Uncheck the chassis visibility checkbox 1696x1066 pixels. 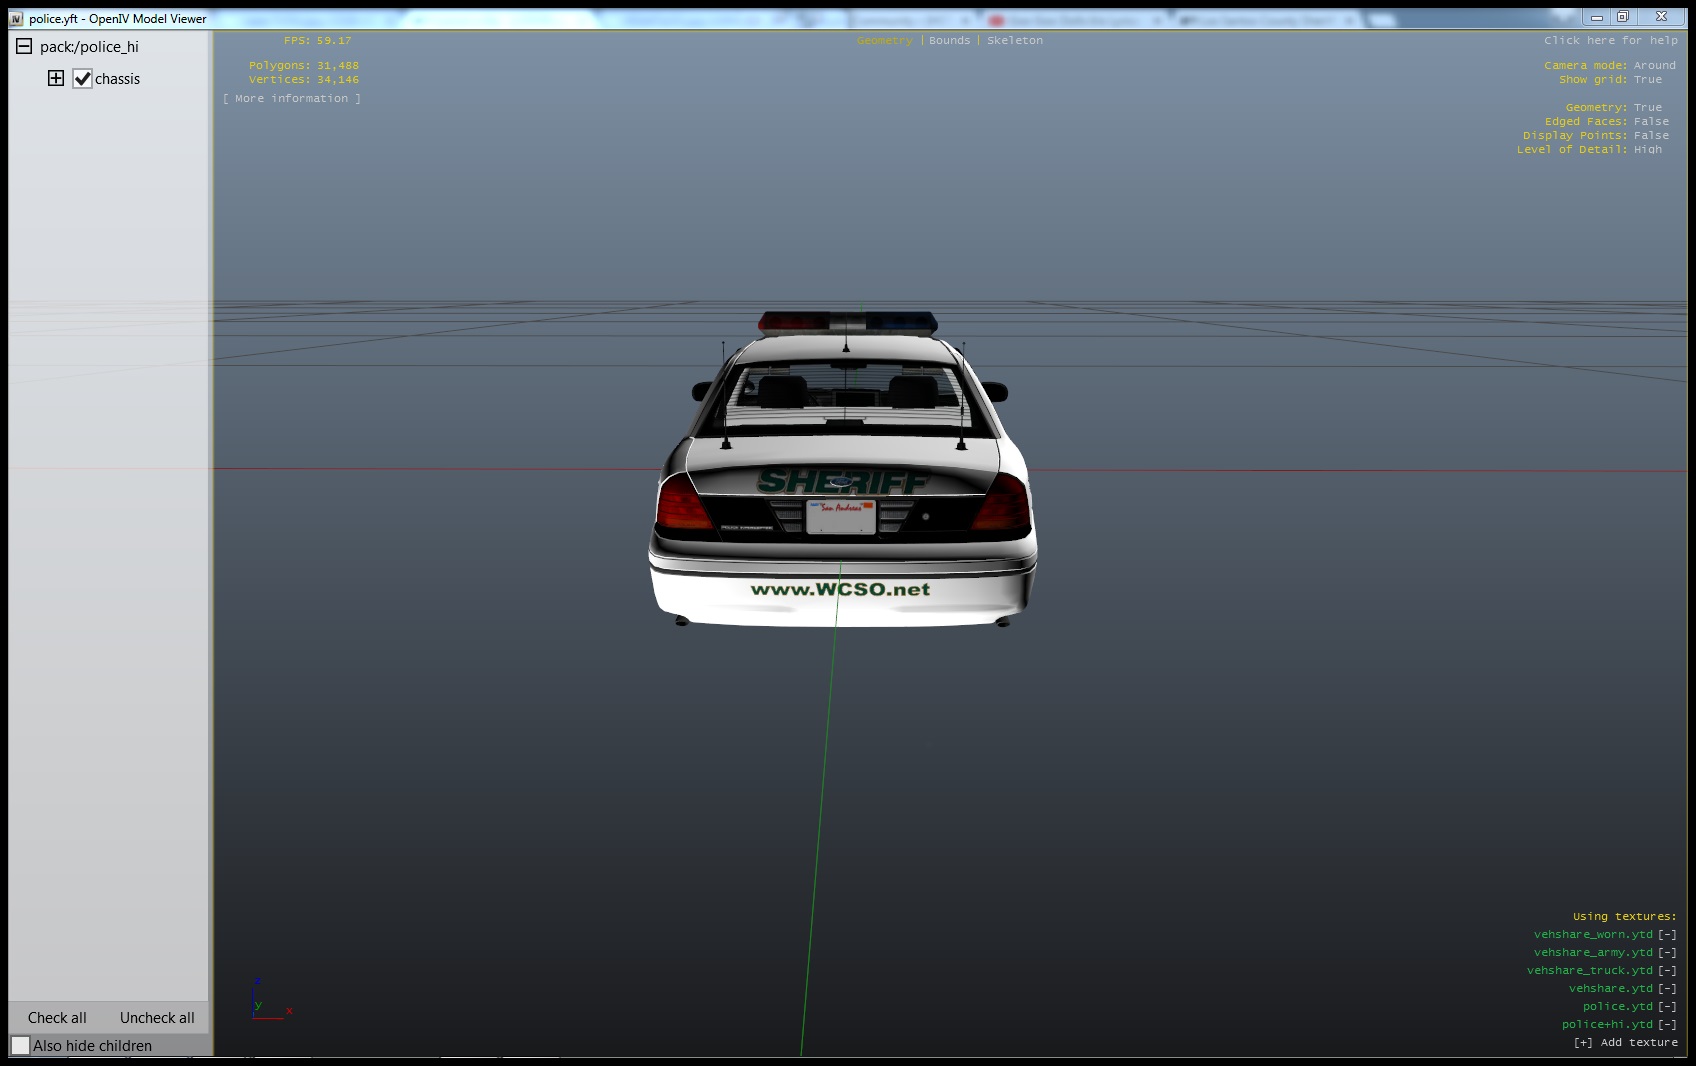[x=83, y=79]
